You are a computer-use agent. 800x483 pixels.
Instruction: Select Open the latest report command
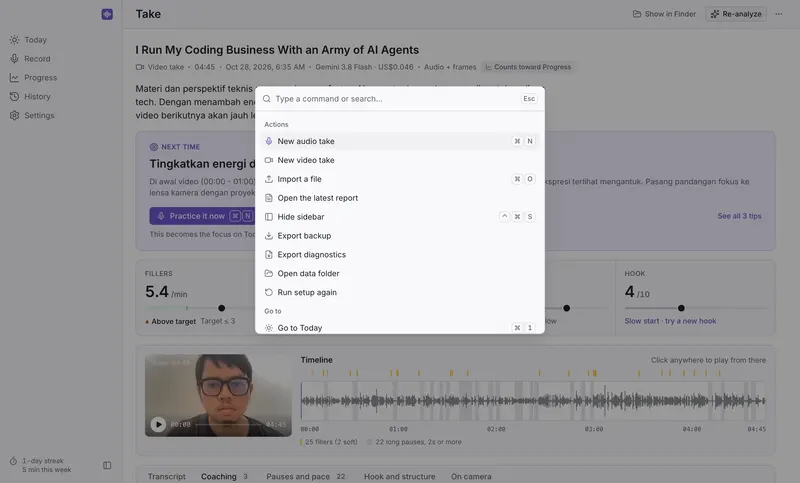tap(399, 198)
